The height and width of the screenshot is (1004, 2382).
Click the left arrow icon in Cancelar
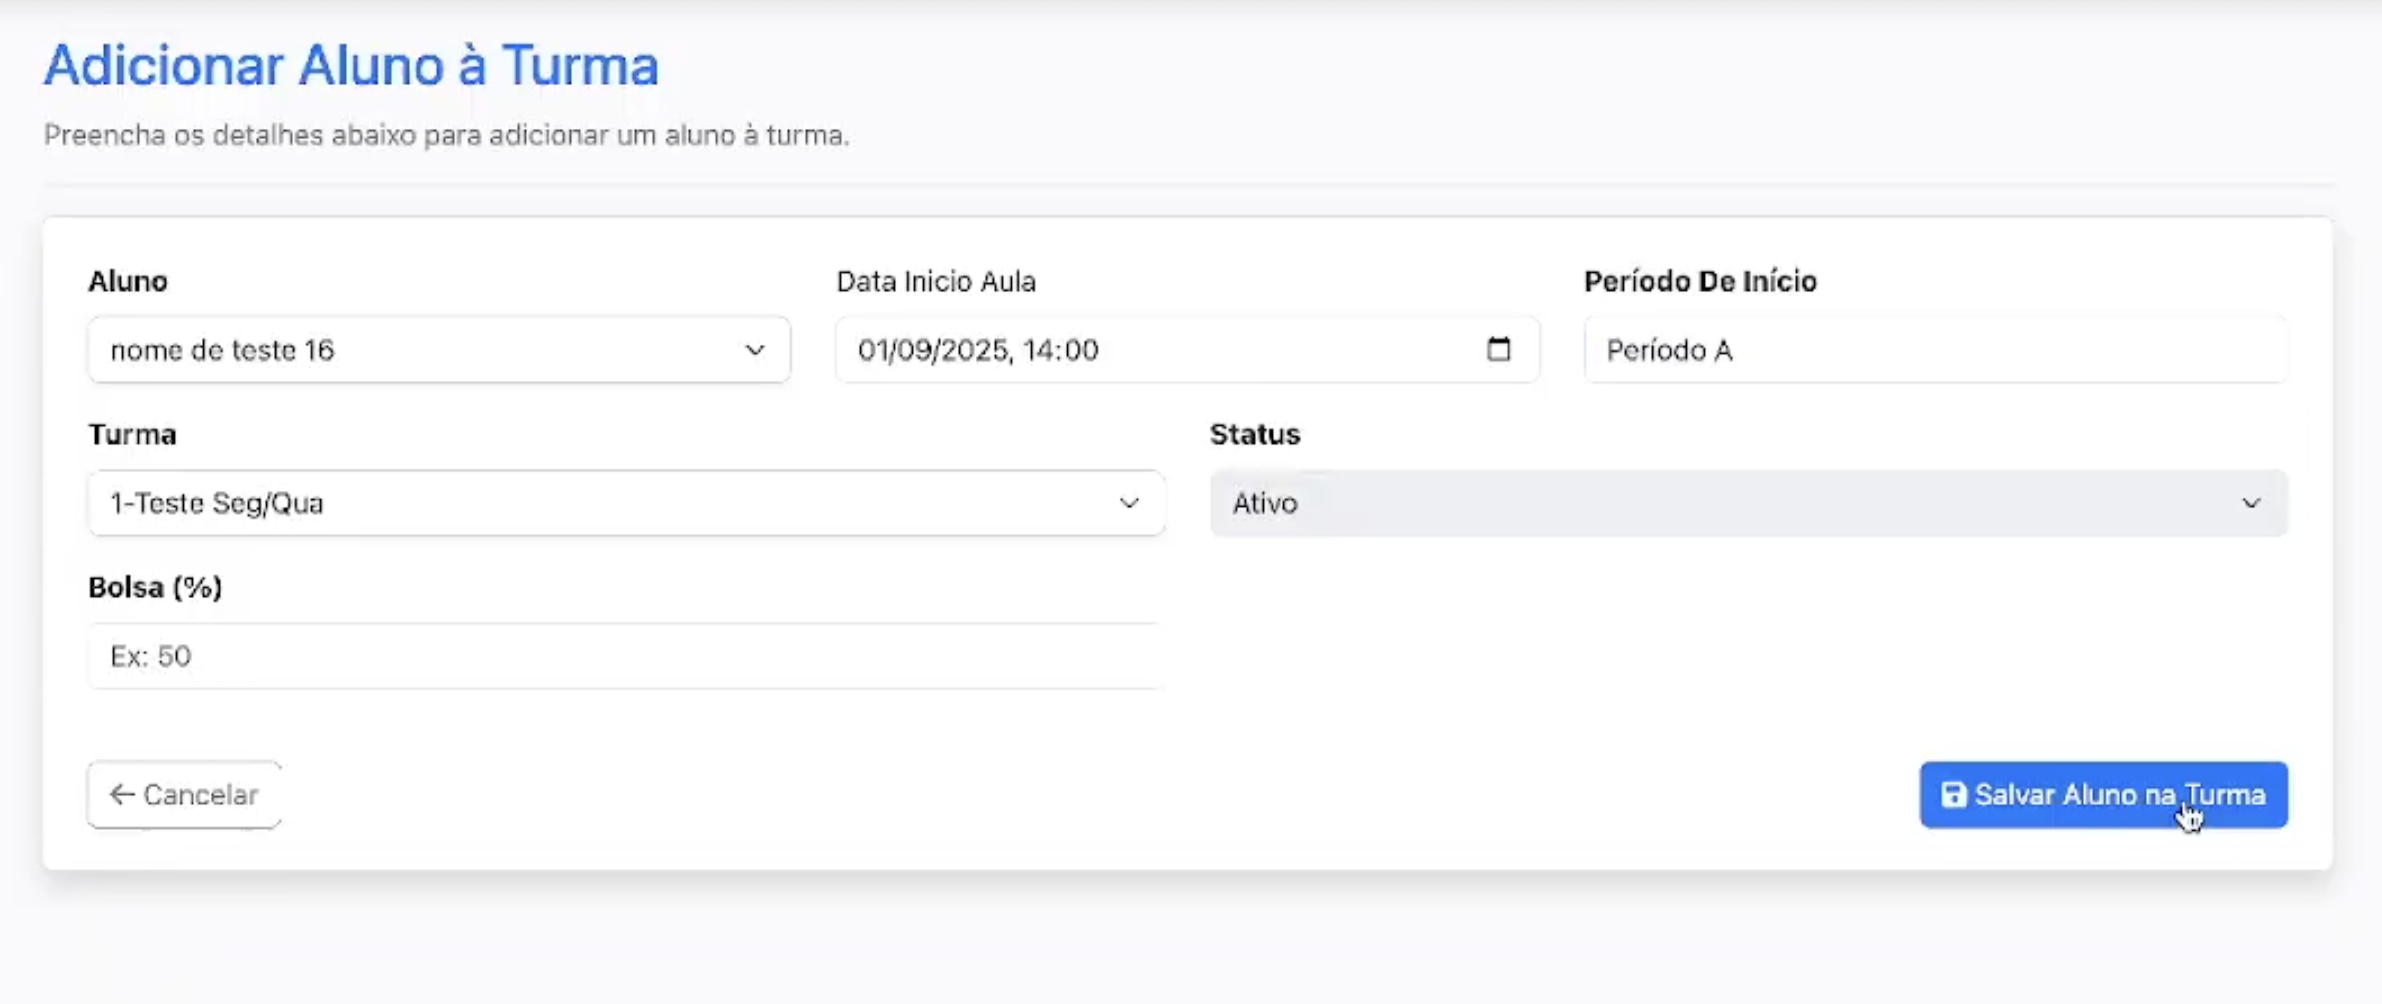[122, 795]
